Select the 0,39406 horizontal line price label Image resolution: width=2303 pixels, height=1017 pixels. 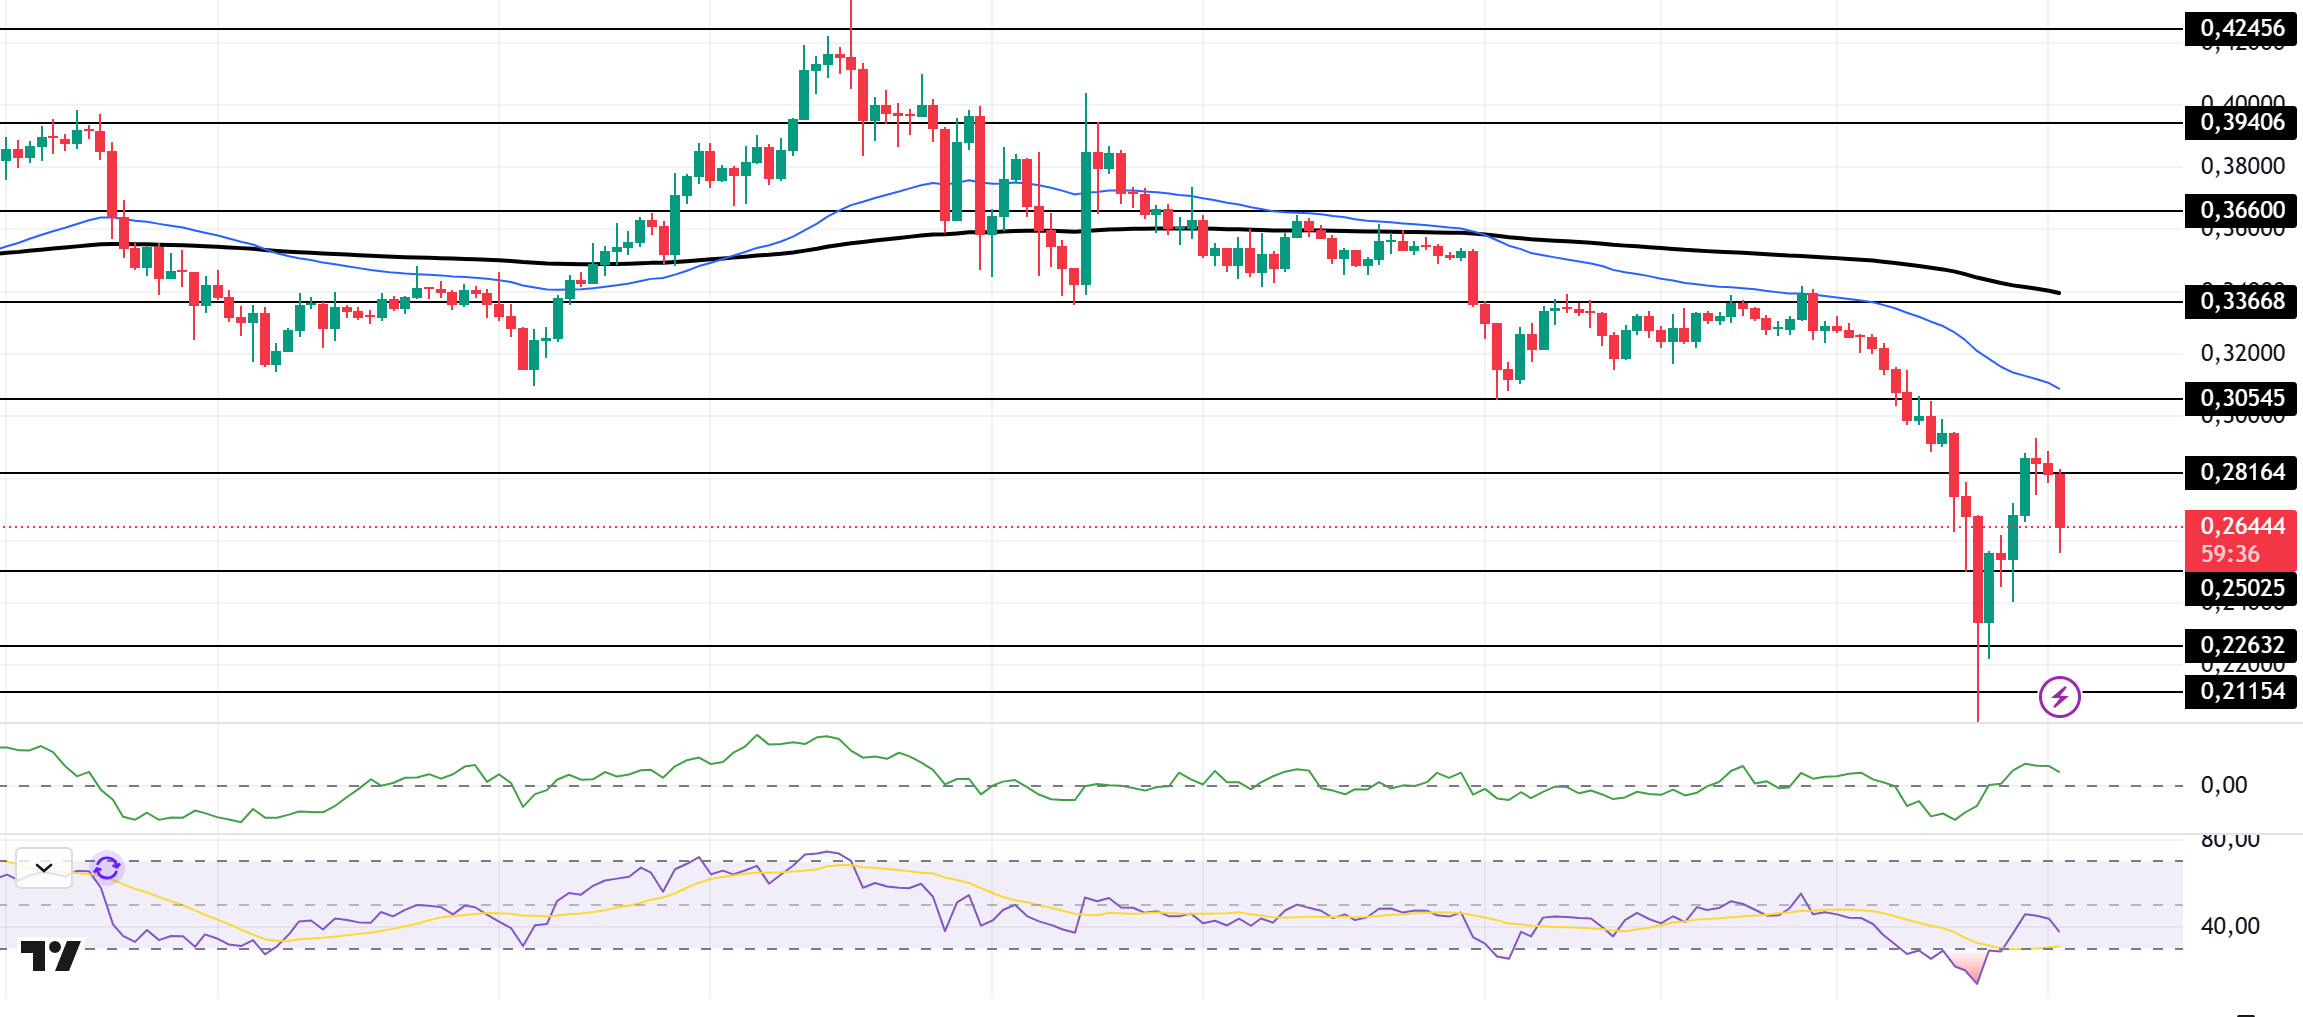2241,122
